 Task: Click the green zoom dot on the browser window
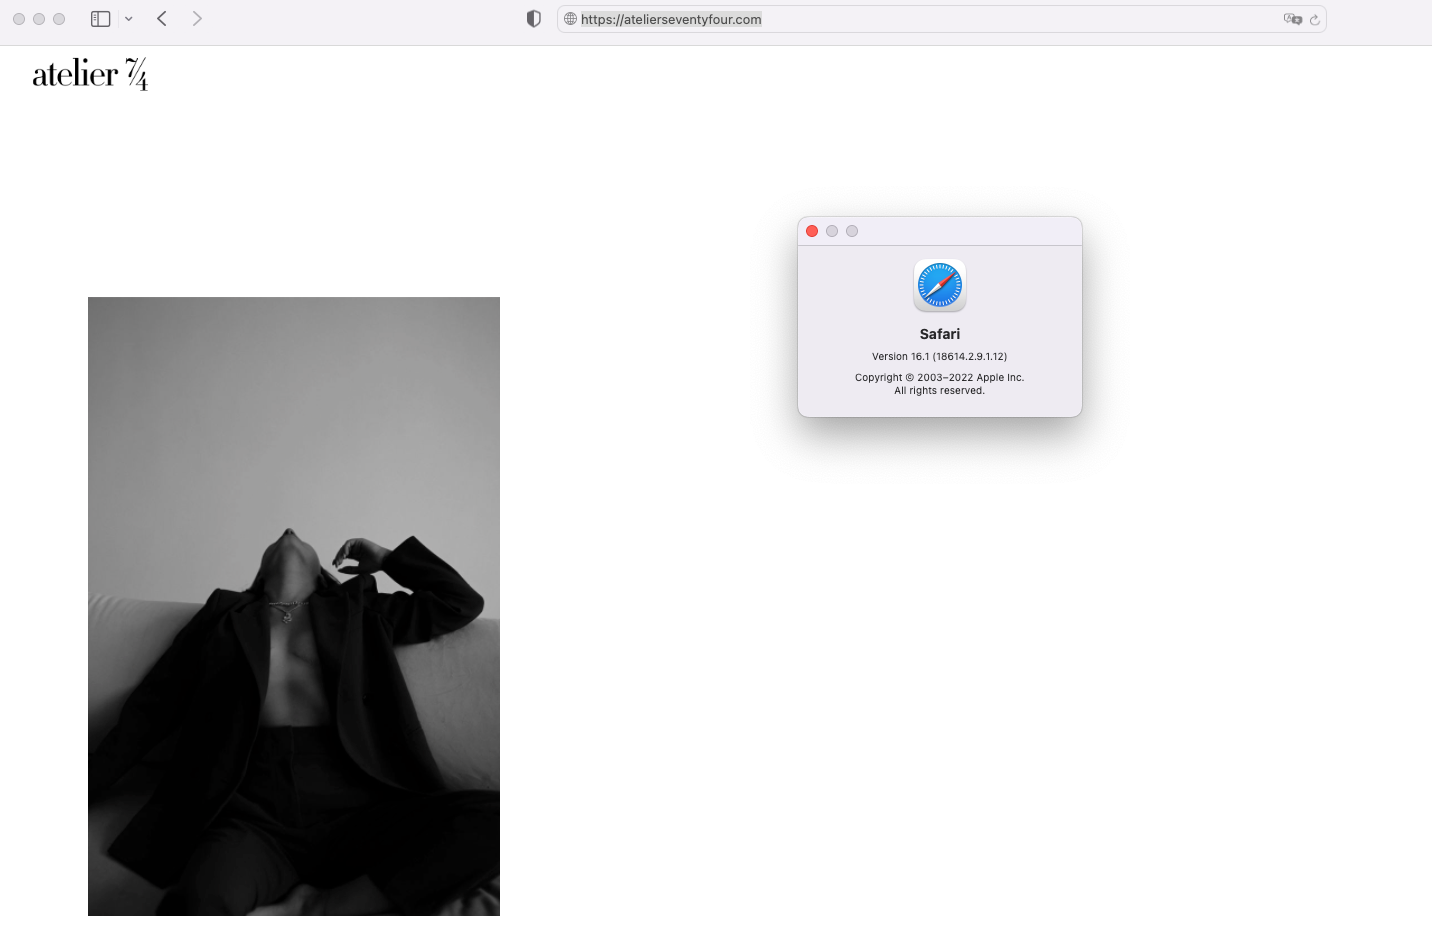point(58,18)
